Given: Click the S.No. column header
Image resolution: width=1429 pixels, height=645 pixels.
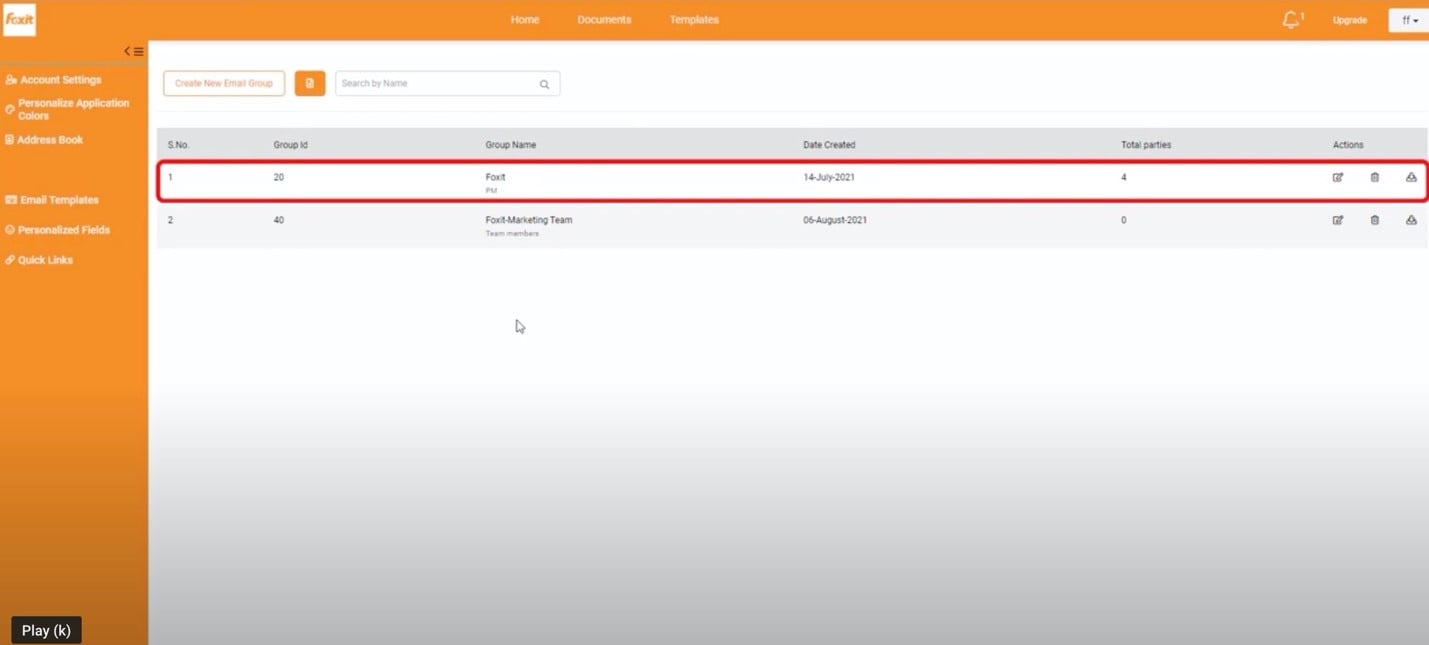Looking at the screenshot, I should coord(179,145).
